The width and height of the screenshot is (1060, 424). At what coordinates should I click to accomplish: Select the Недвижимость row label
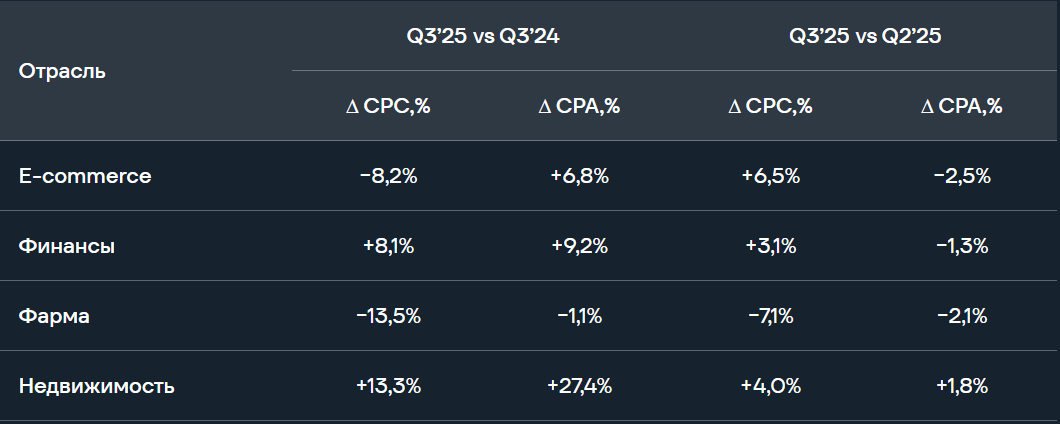(x=96, y=386)
